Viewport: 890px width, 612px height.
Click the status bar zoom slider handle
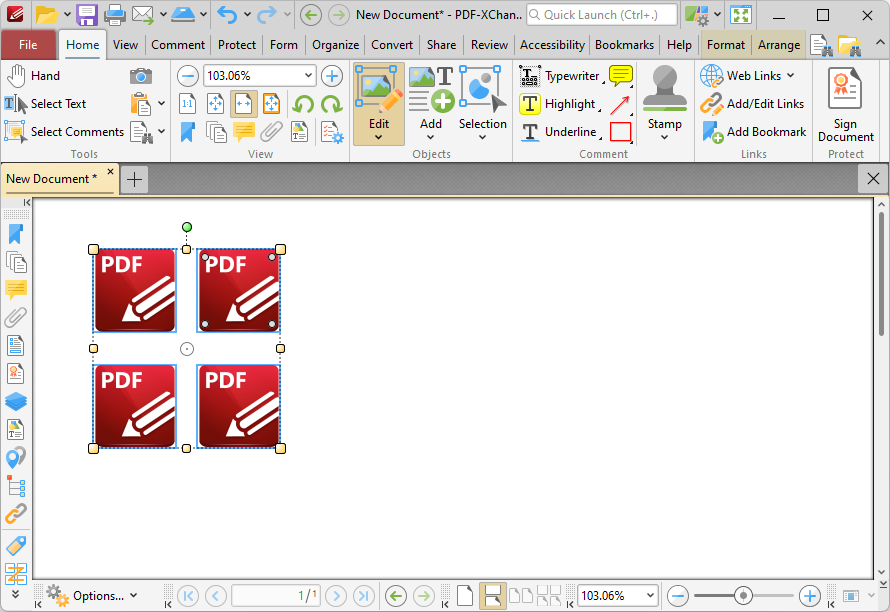point(743,596)
